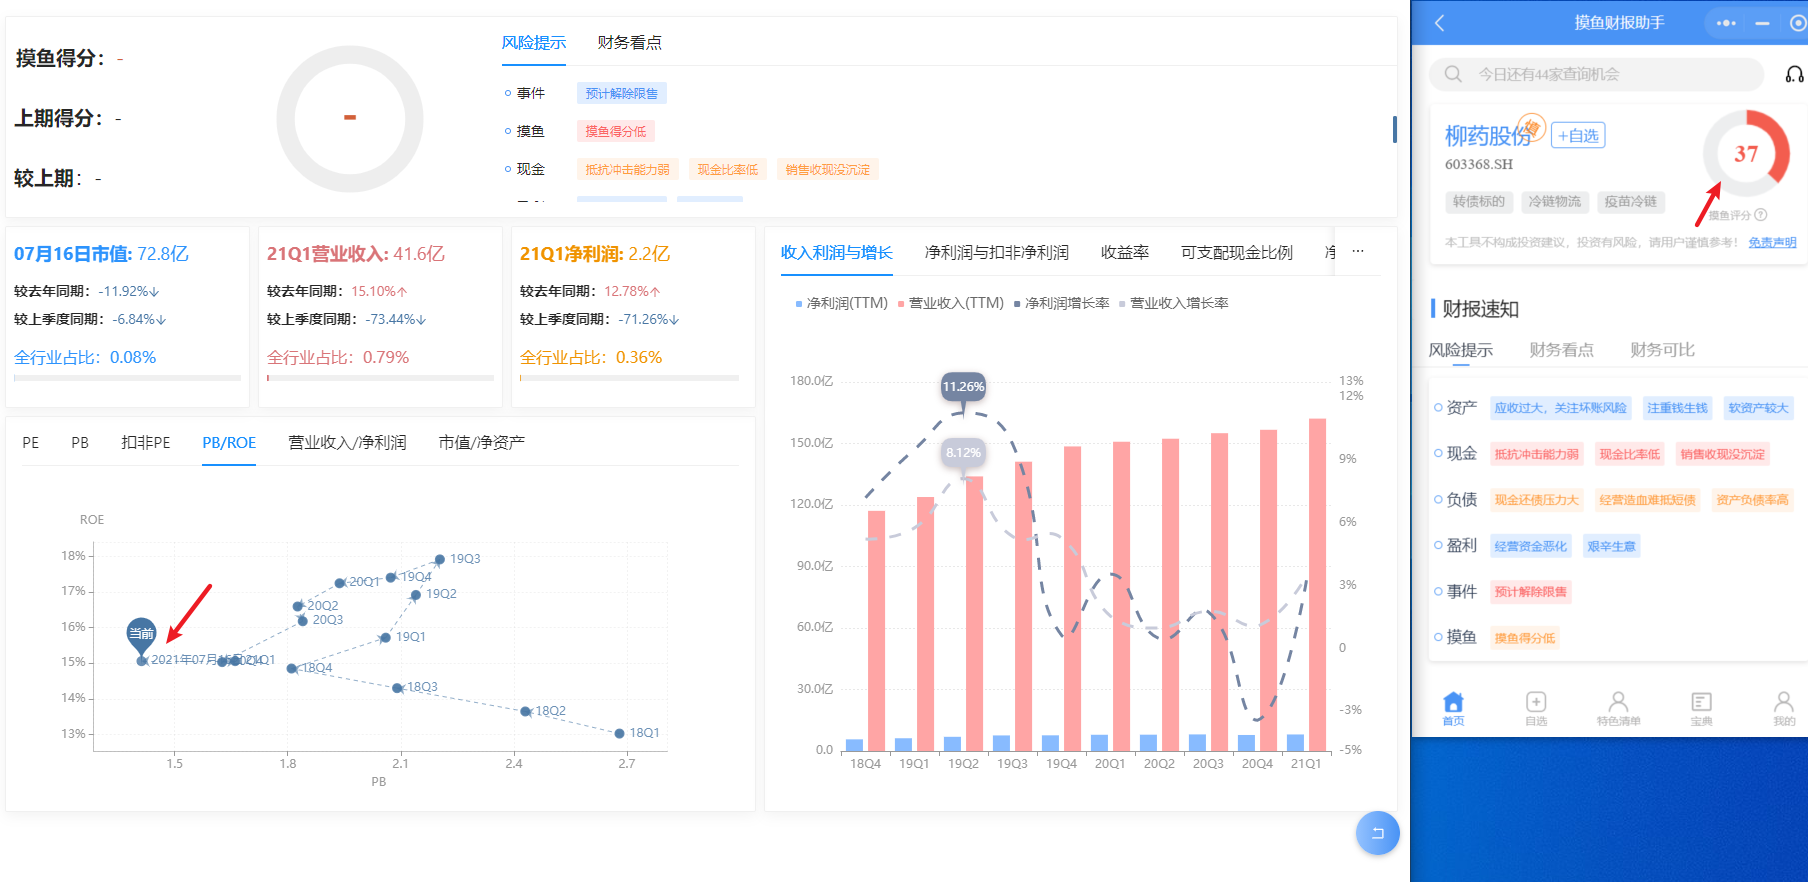Minimize the mini program using the dash icon
Viewport: 1808px width, 882px height.
[x=1762, y=22]
